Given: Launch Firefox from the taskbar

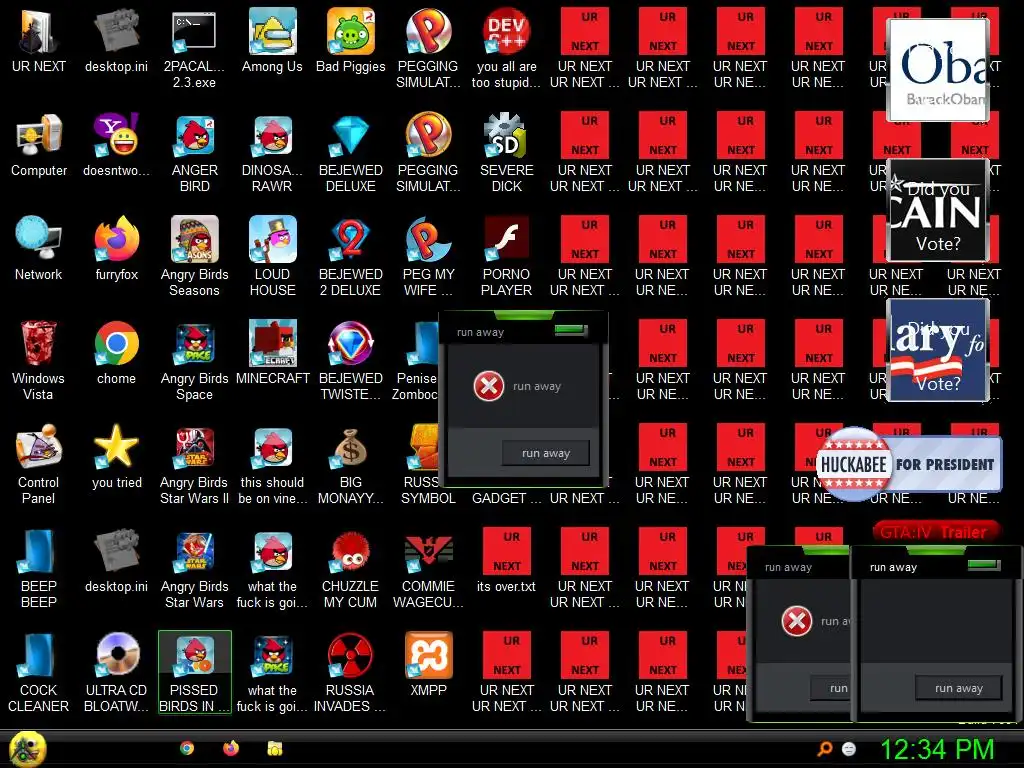Looking at the screenshot, I should click(x=231, y=748).
